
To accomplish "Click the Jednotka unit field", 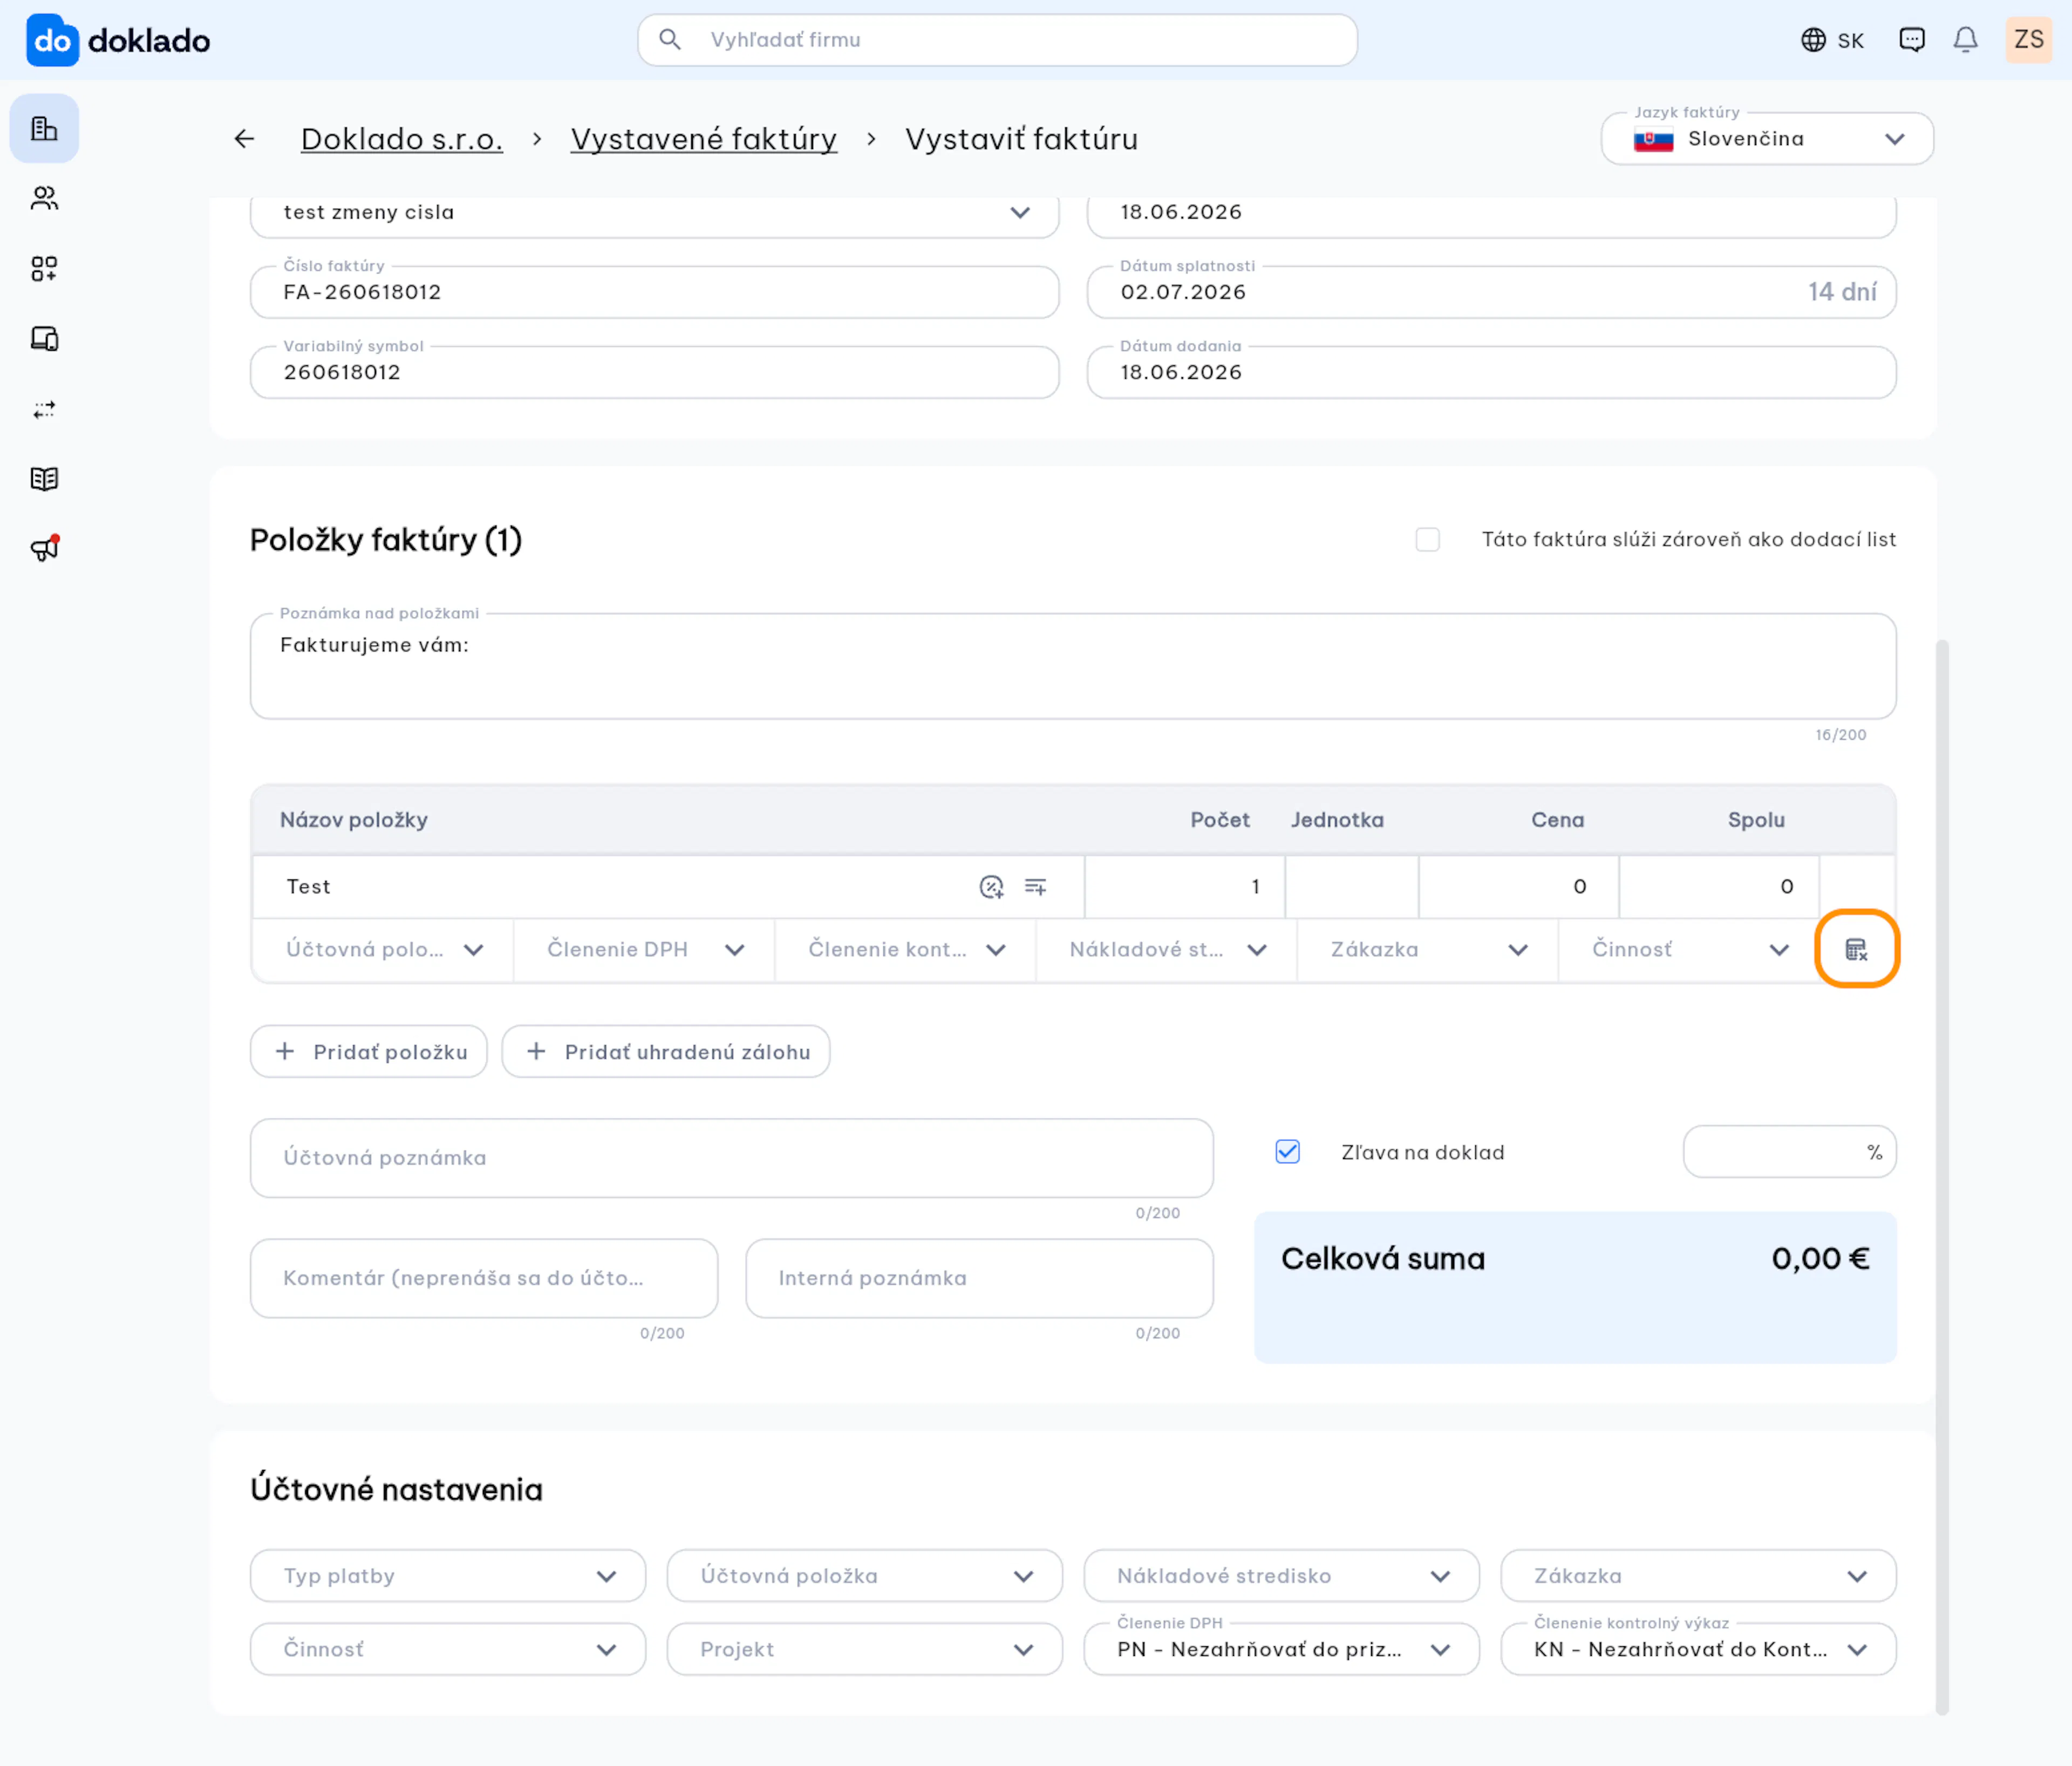I will point(1352,886).
